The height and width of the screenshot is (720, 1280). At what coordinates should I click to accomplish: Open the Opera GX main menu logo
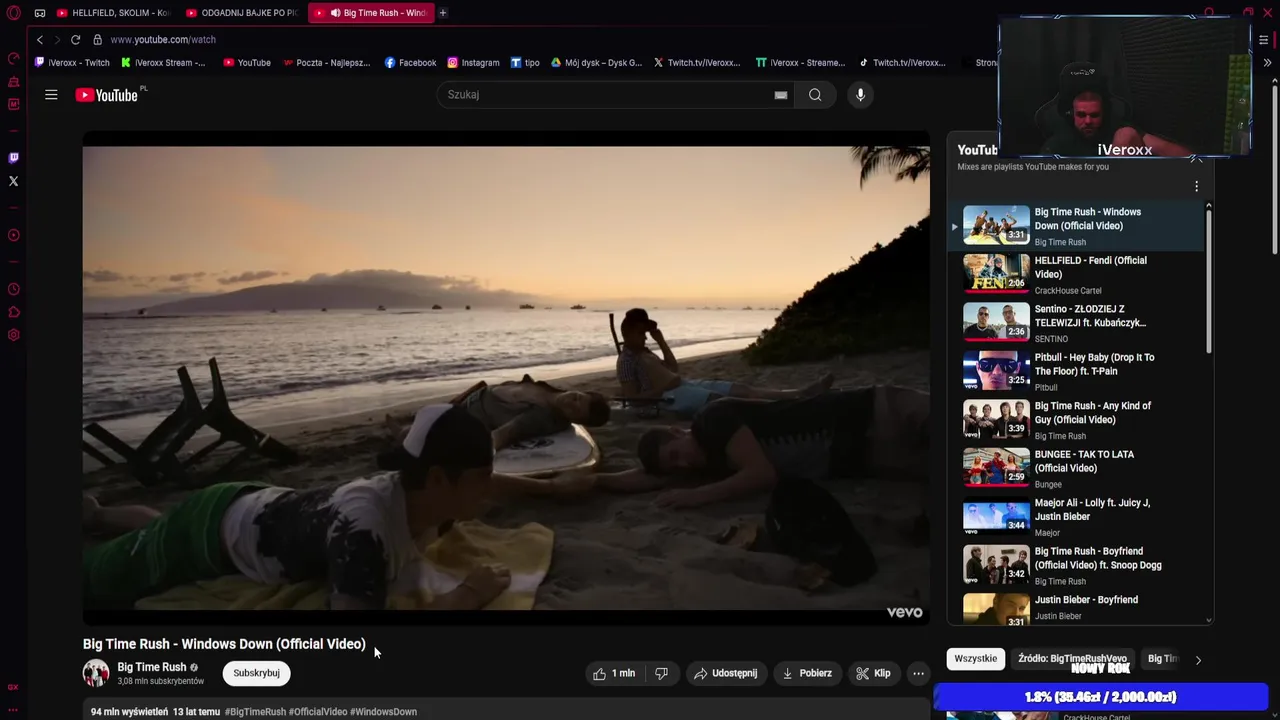tap(13, 13)
